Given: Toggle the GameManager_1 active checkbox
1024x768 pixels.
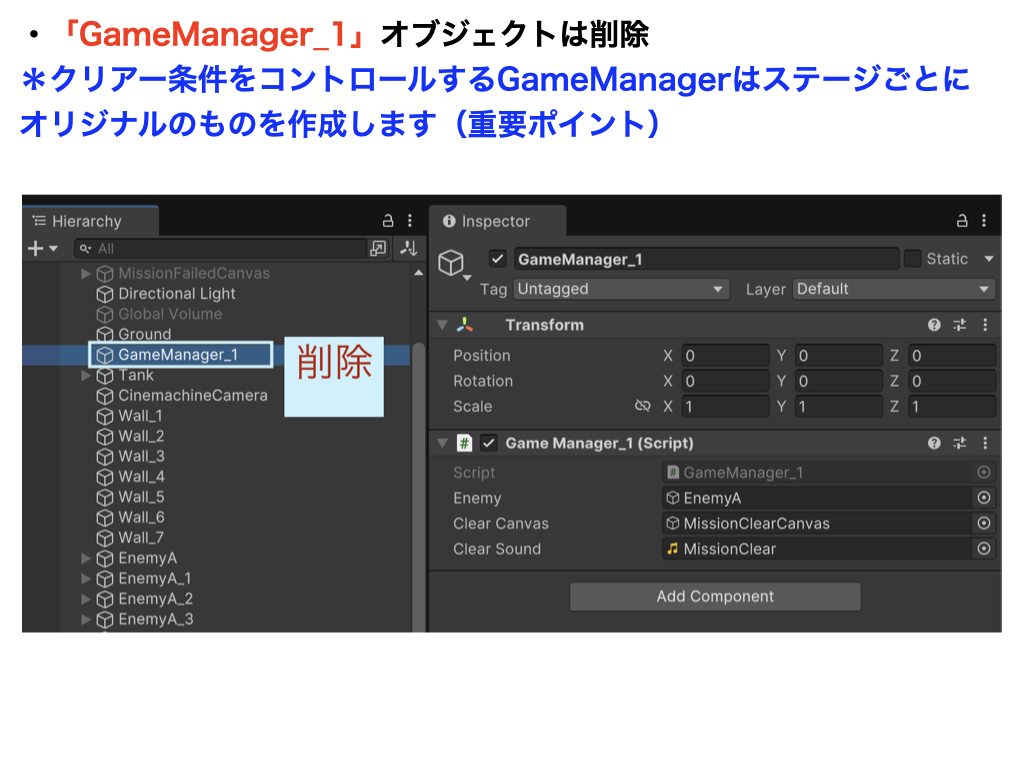Looking at the screenshot, I should click(x=497, y=259).
